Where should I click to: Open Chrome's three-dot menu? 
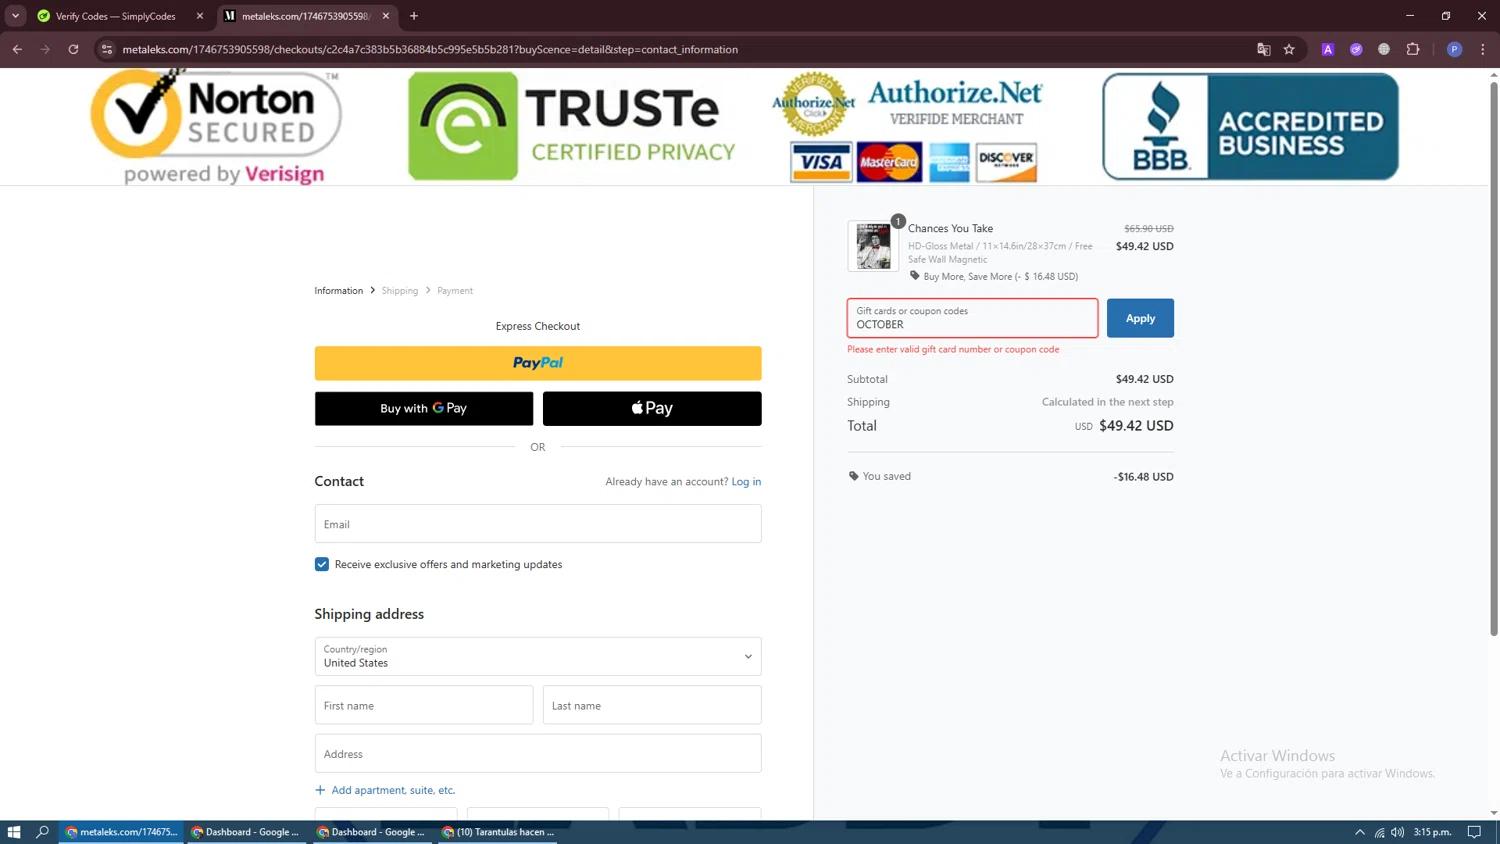coord(1482,49)
